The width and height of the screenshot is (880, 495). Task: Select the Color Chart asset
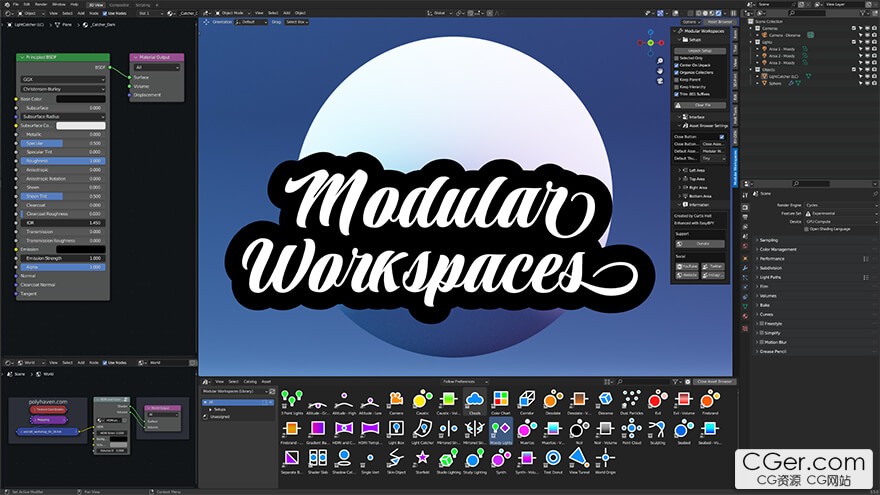click(501, 402)
